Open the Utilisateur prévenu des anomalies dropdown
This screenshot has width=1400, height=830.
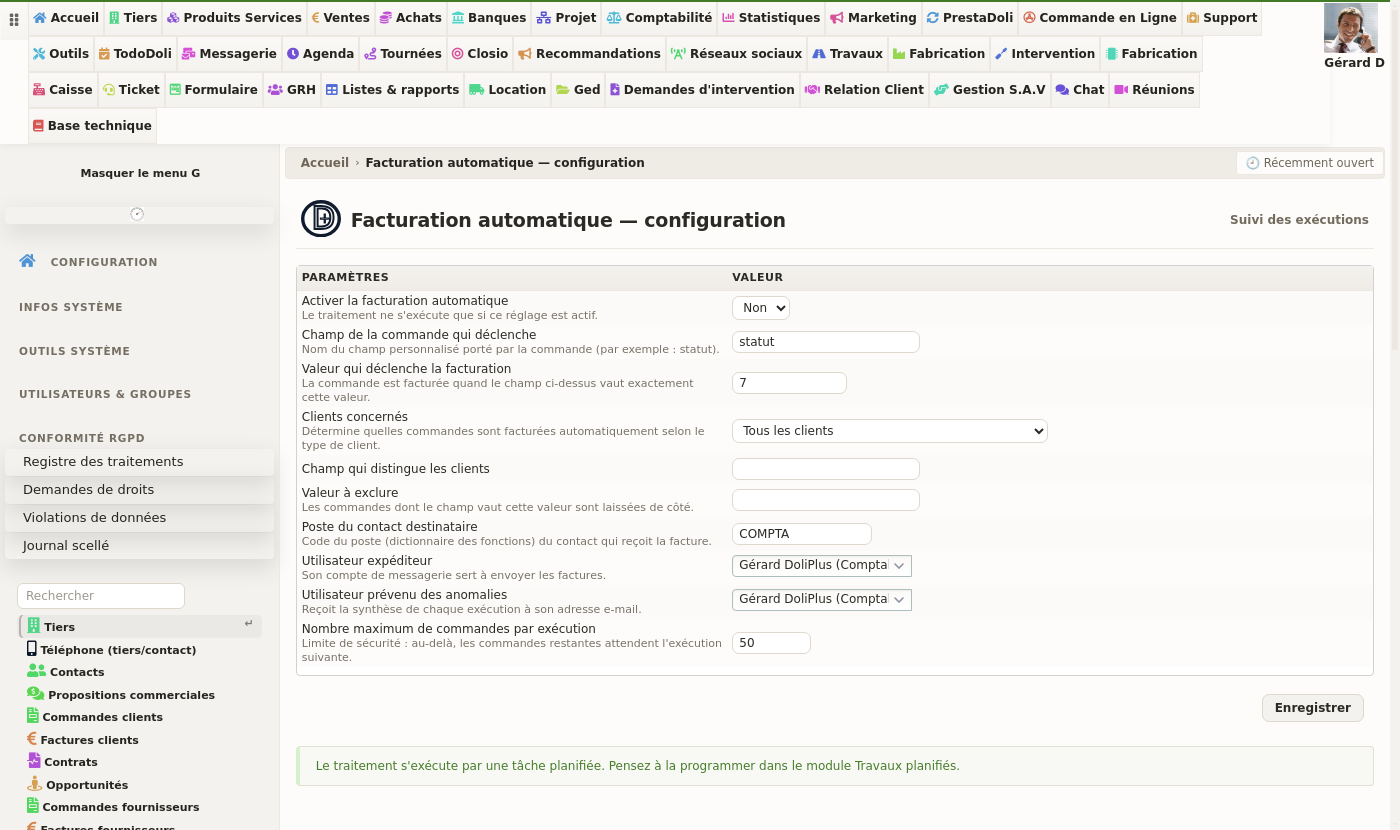point(822,600)
